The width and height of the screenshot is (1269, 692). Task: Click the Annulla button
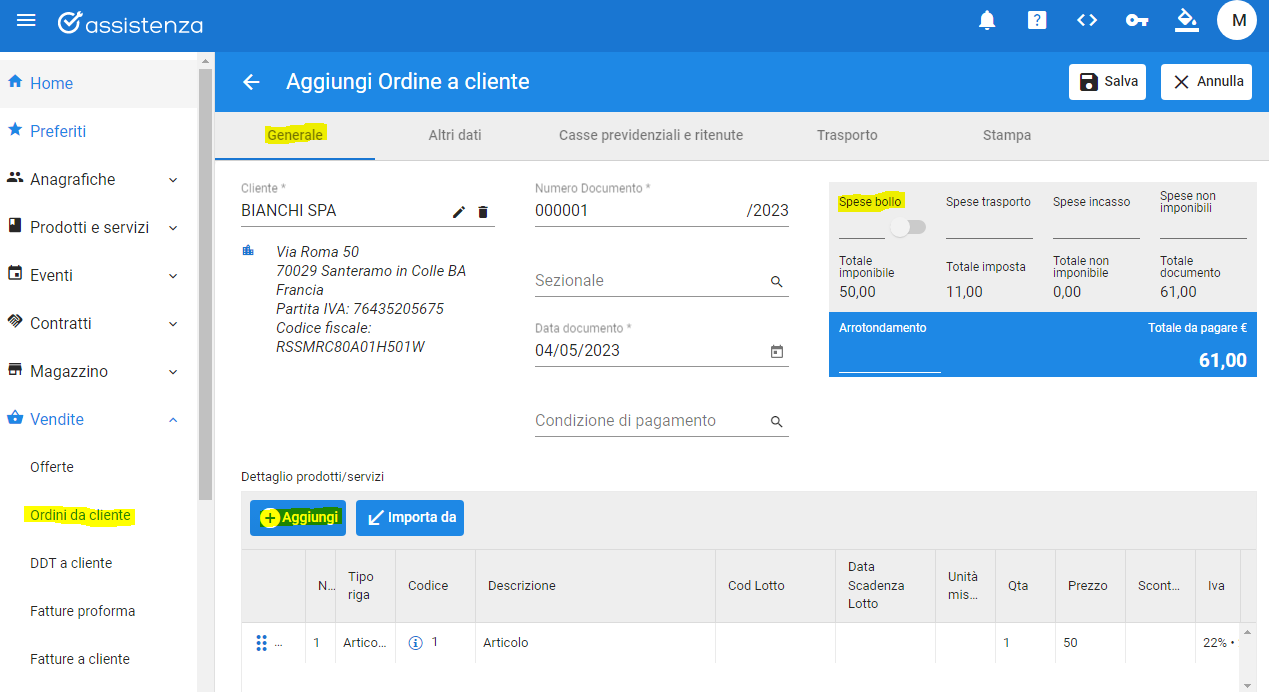point(1206,82)
